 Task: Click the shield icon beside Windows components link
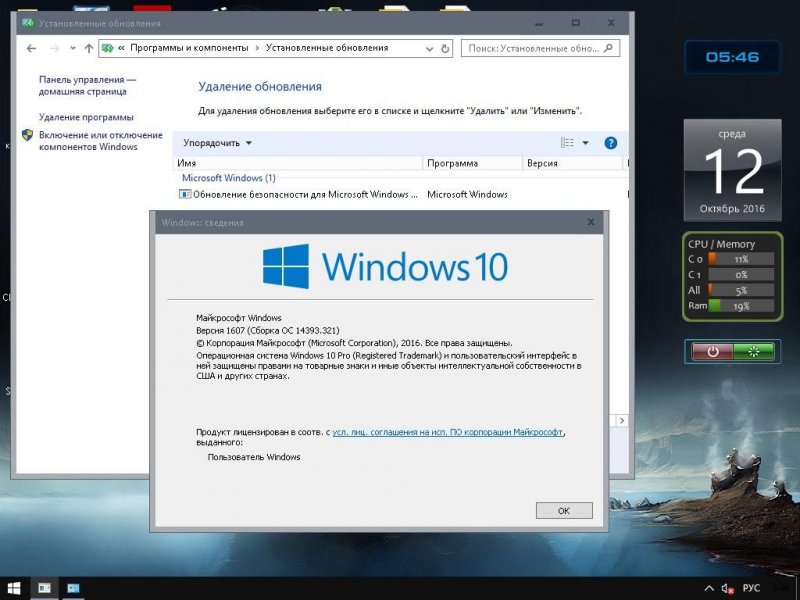tap(28, 135)
